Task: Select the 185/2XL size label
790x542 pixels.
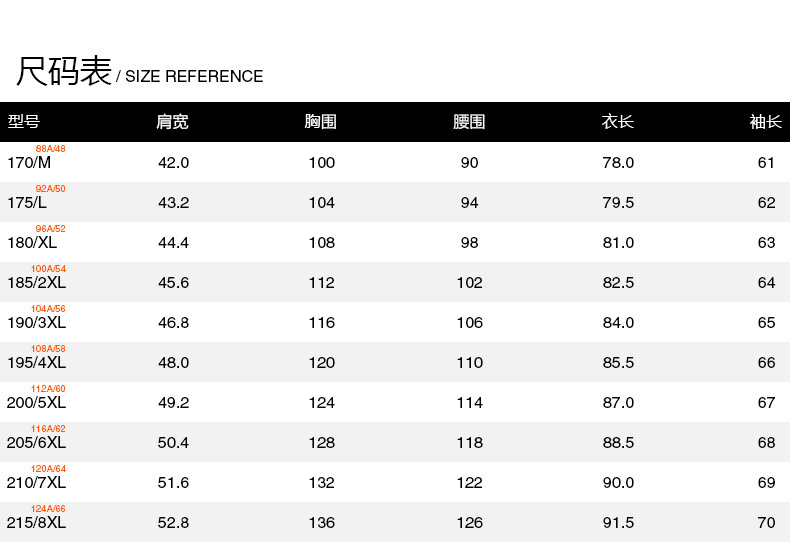Action: point(37,283)
